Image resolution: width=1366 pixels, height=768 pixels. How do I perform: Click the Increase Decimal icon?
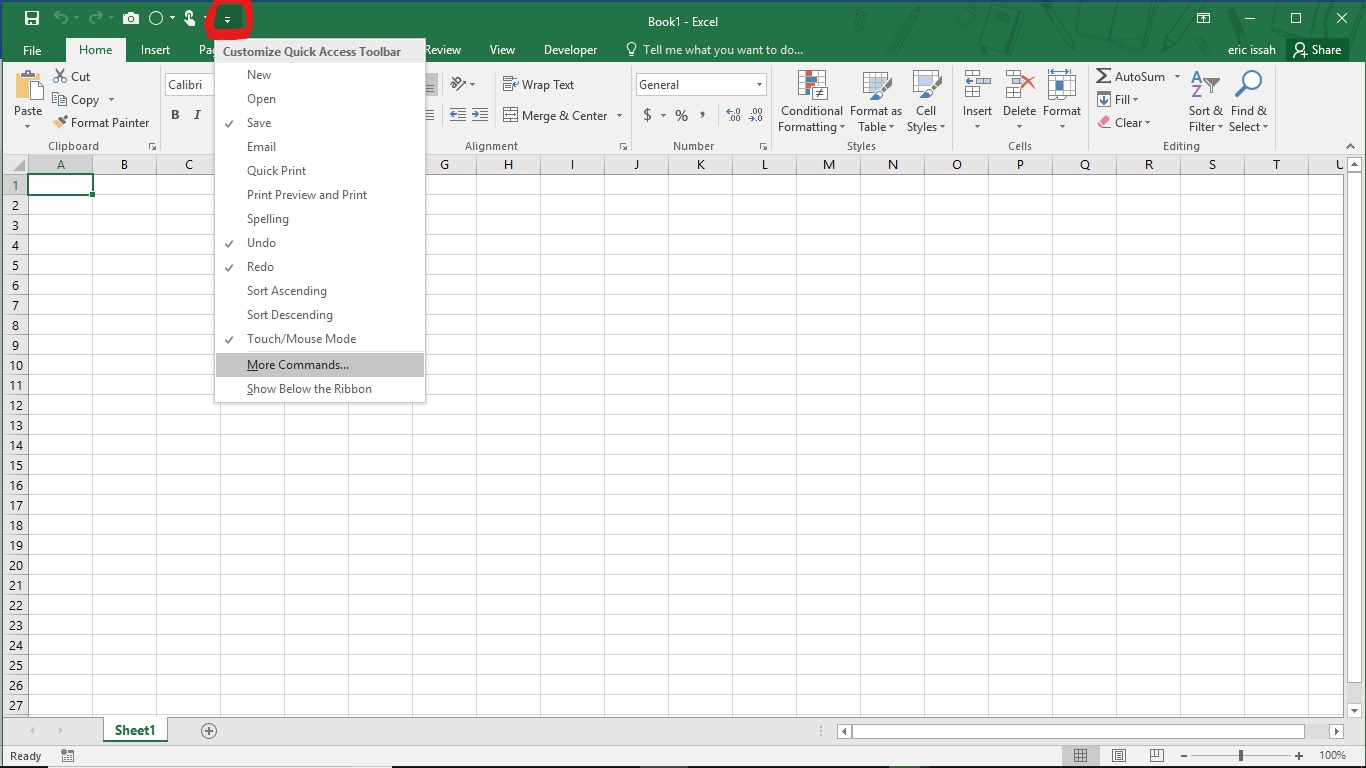[733, 116]
